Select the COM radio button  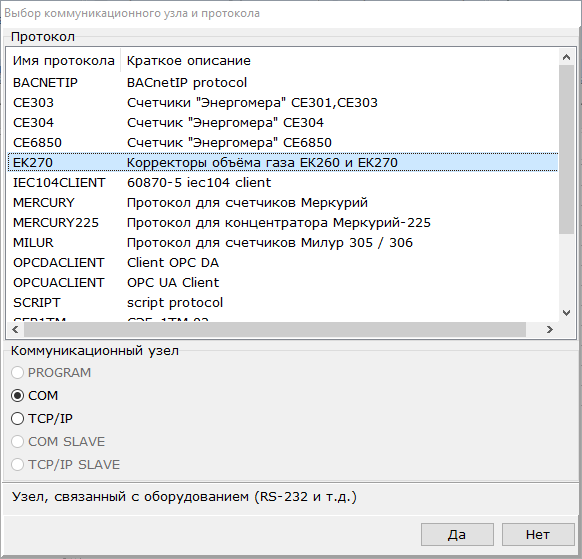(35, 396)
